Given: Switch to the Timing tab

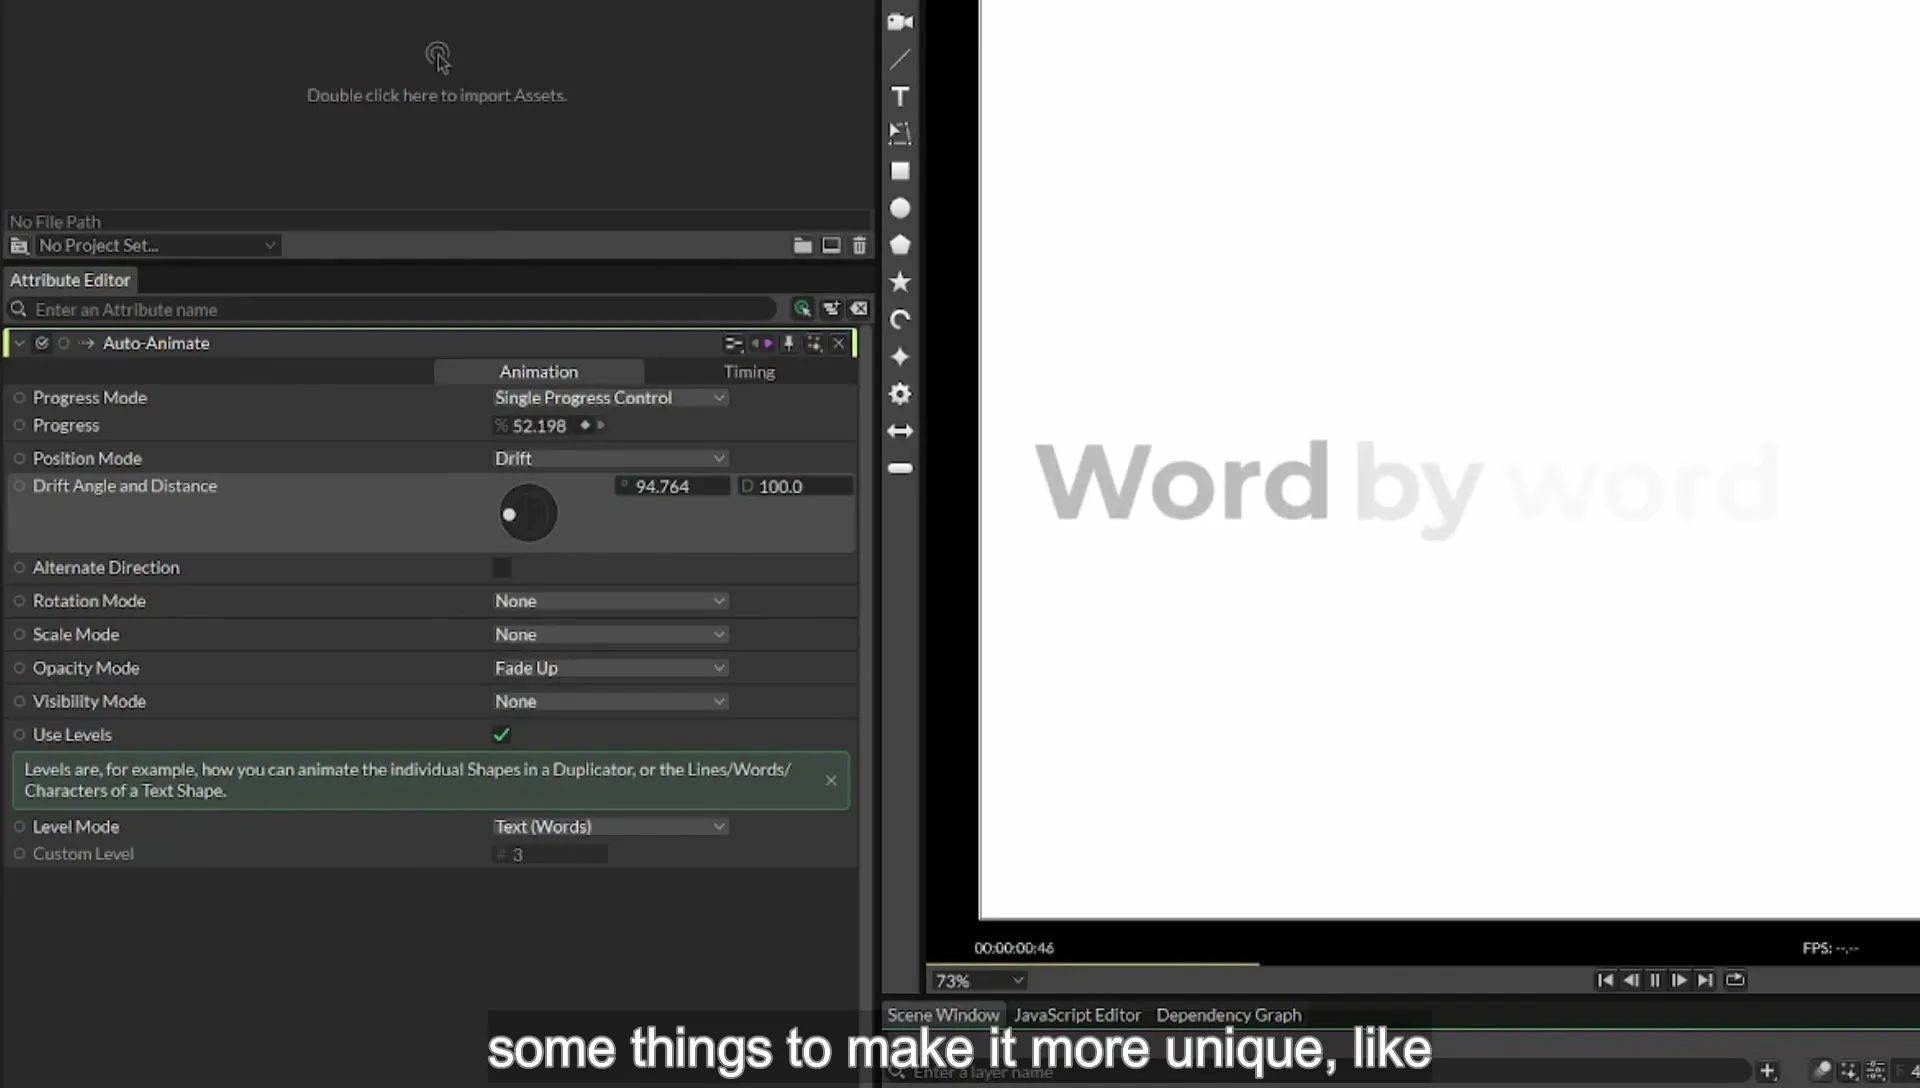Looking at the screenshot, I should click(749, 372).
